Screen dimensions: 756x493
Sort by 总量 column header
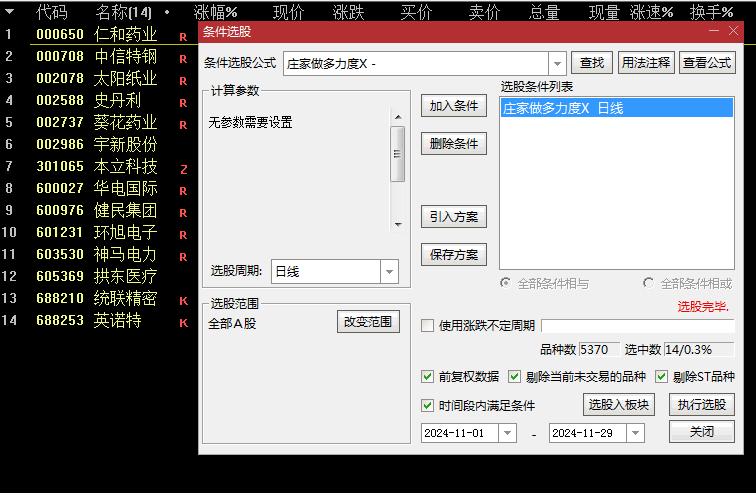tap(544, 12)
